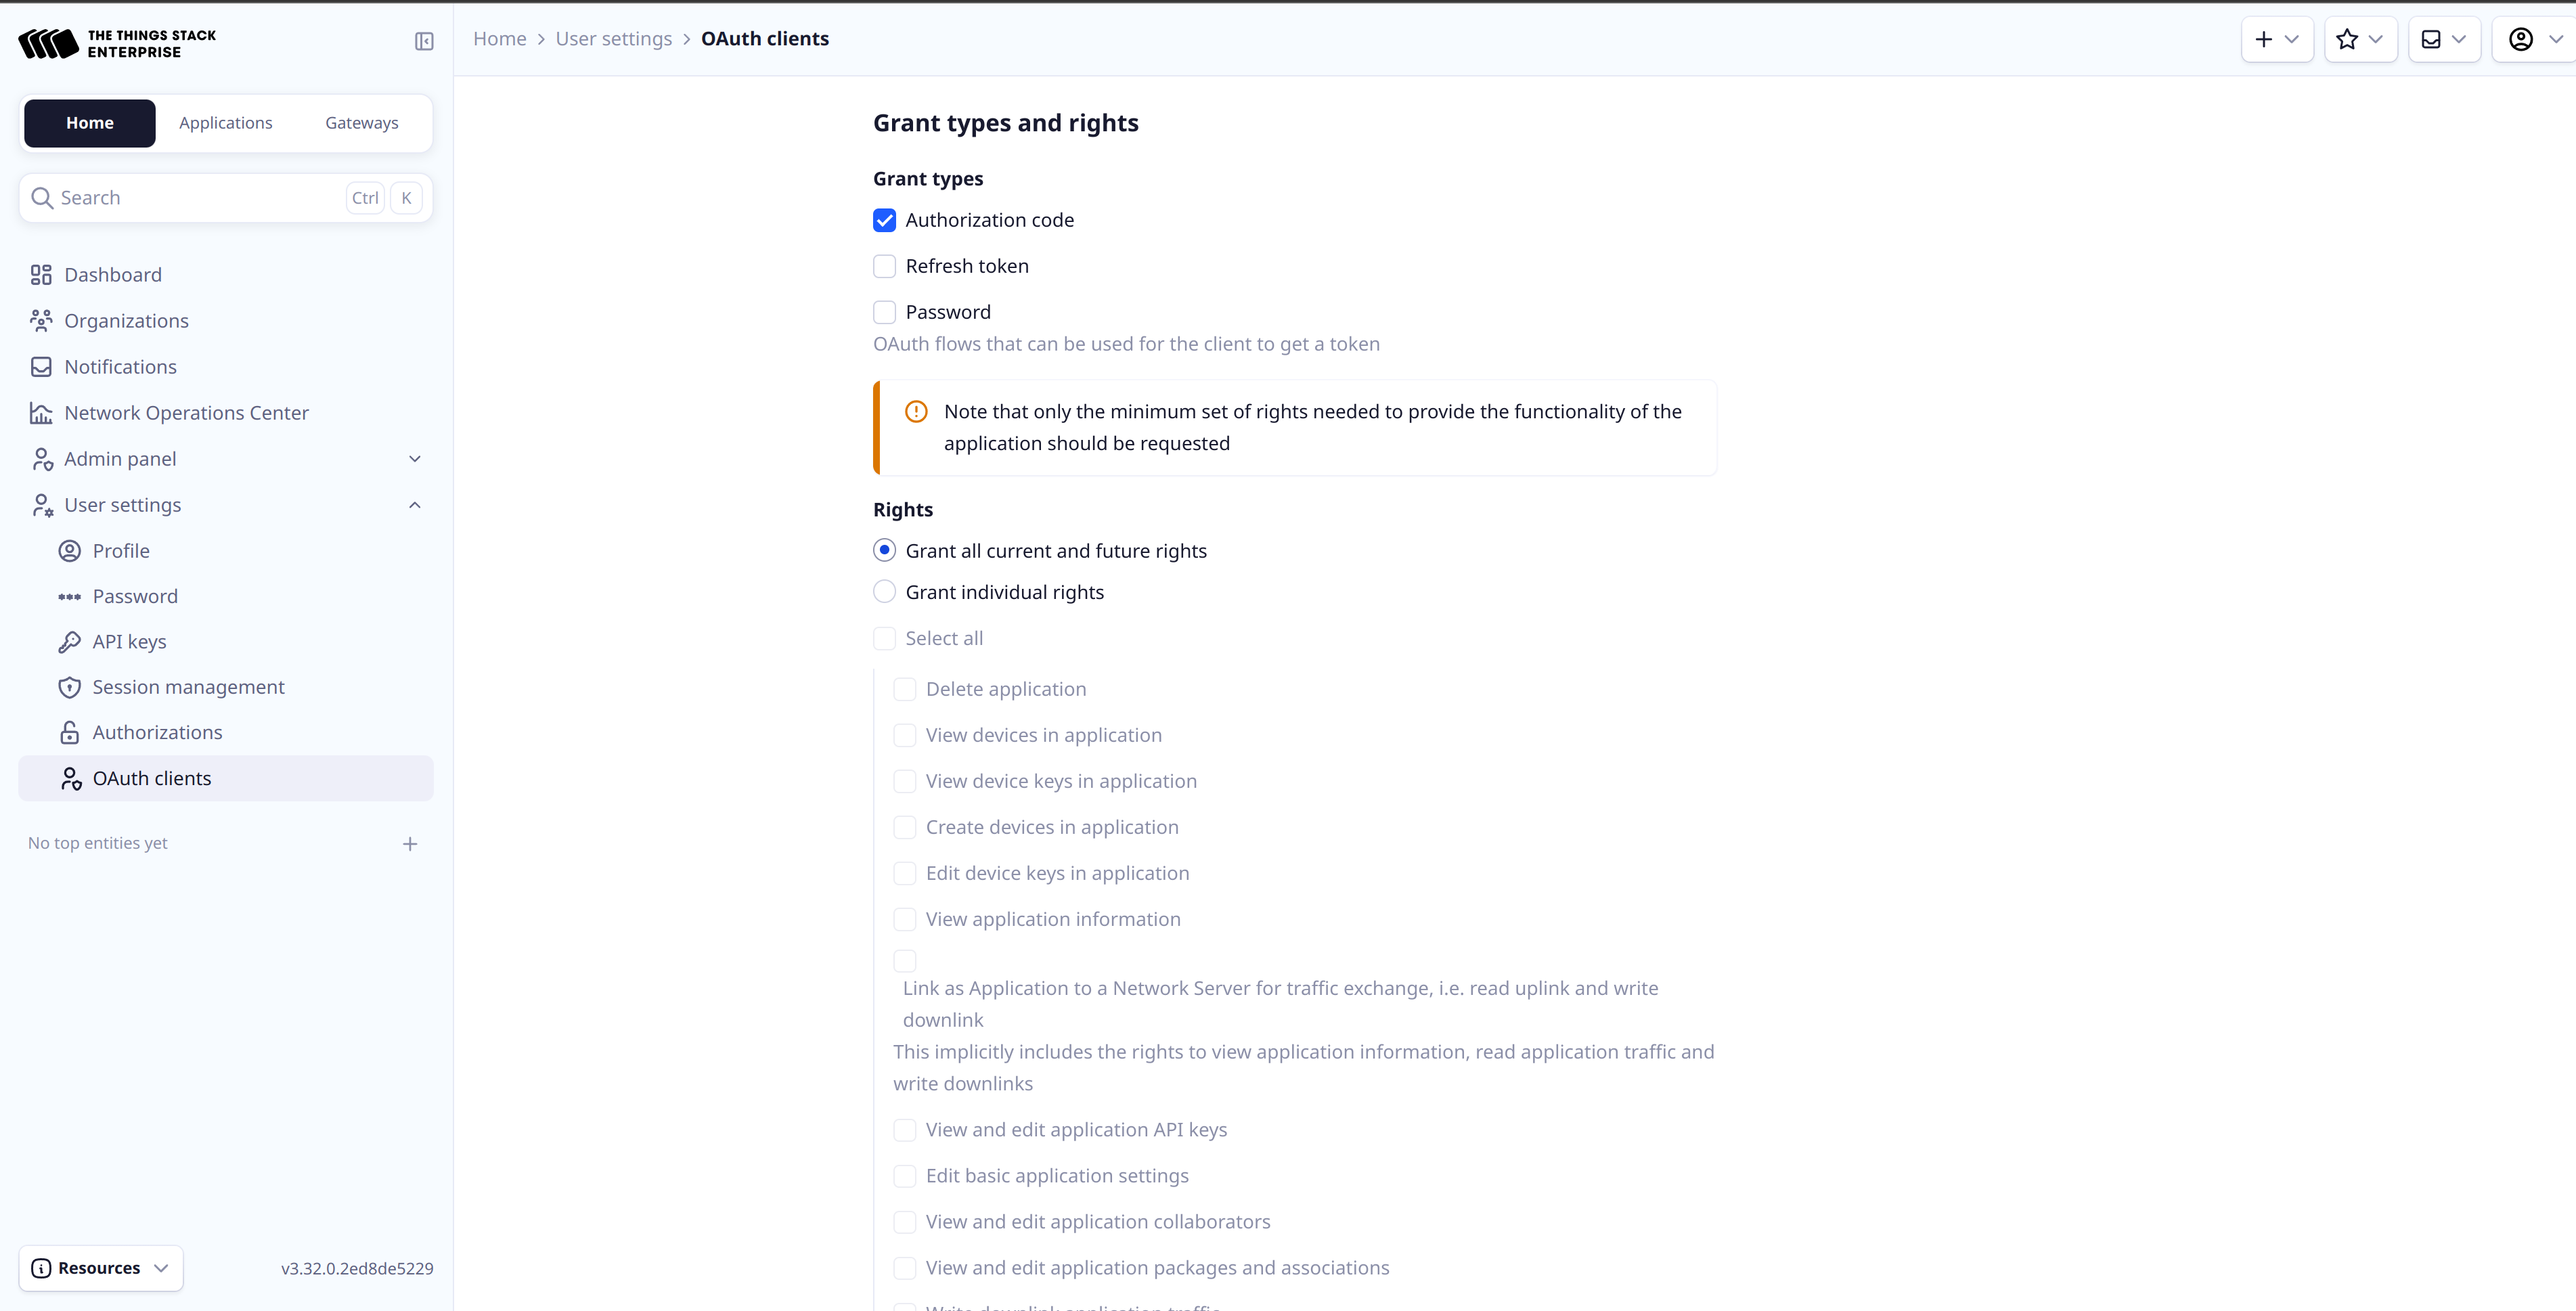Select Notifications icon in sidebar
Screen dimensions: 2576x1311
43,366
